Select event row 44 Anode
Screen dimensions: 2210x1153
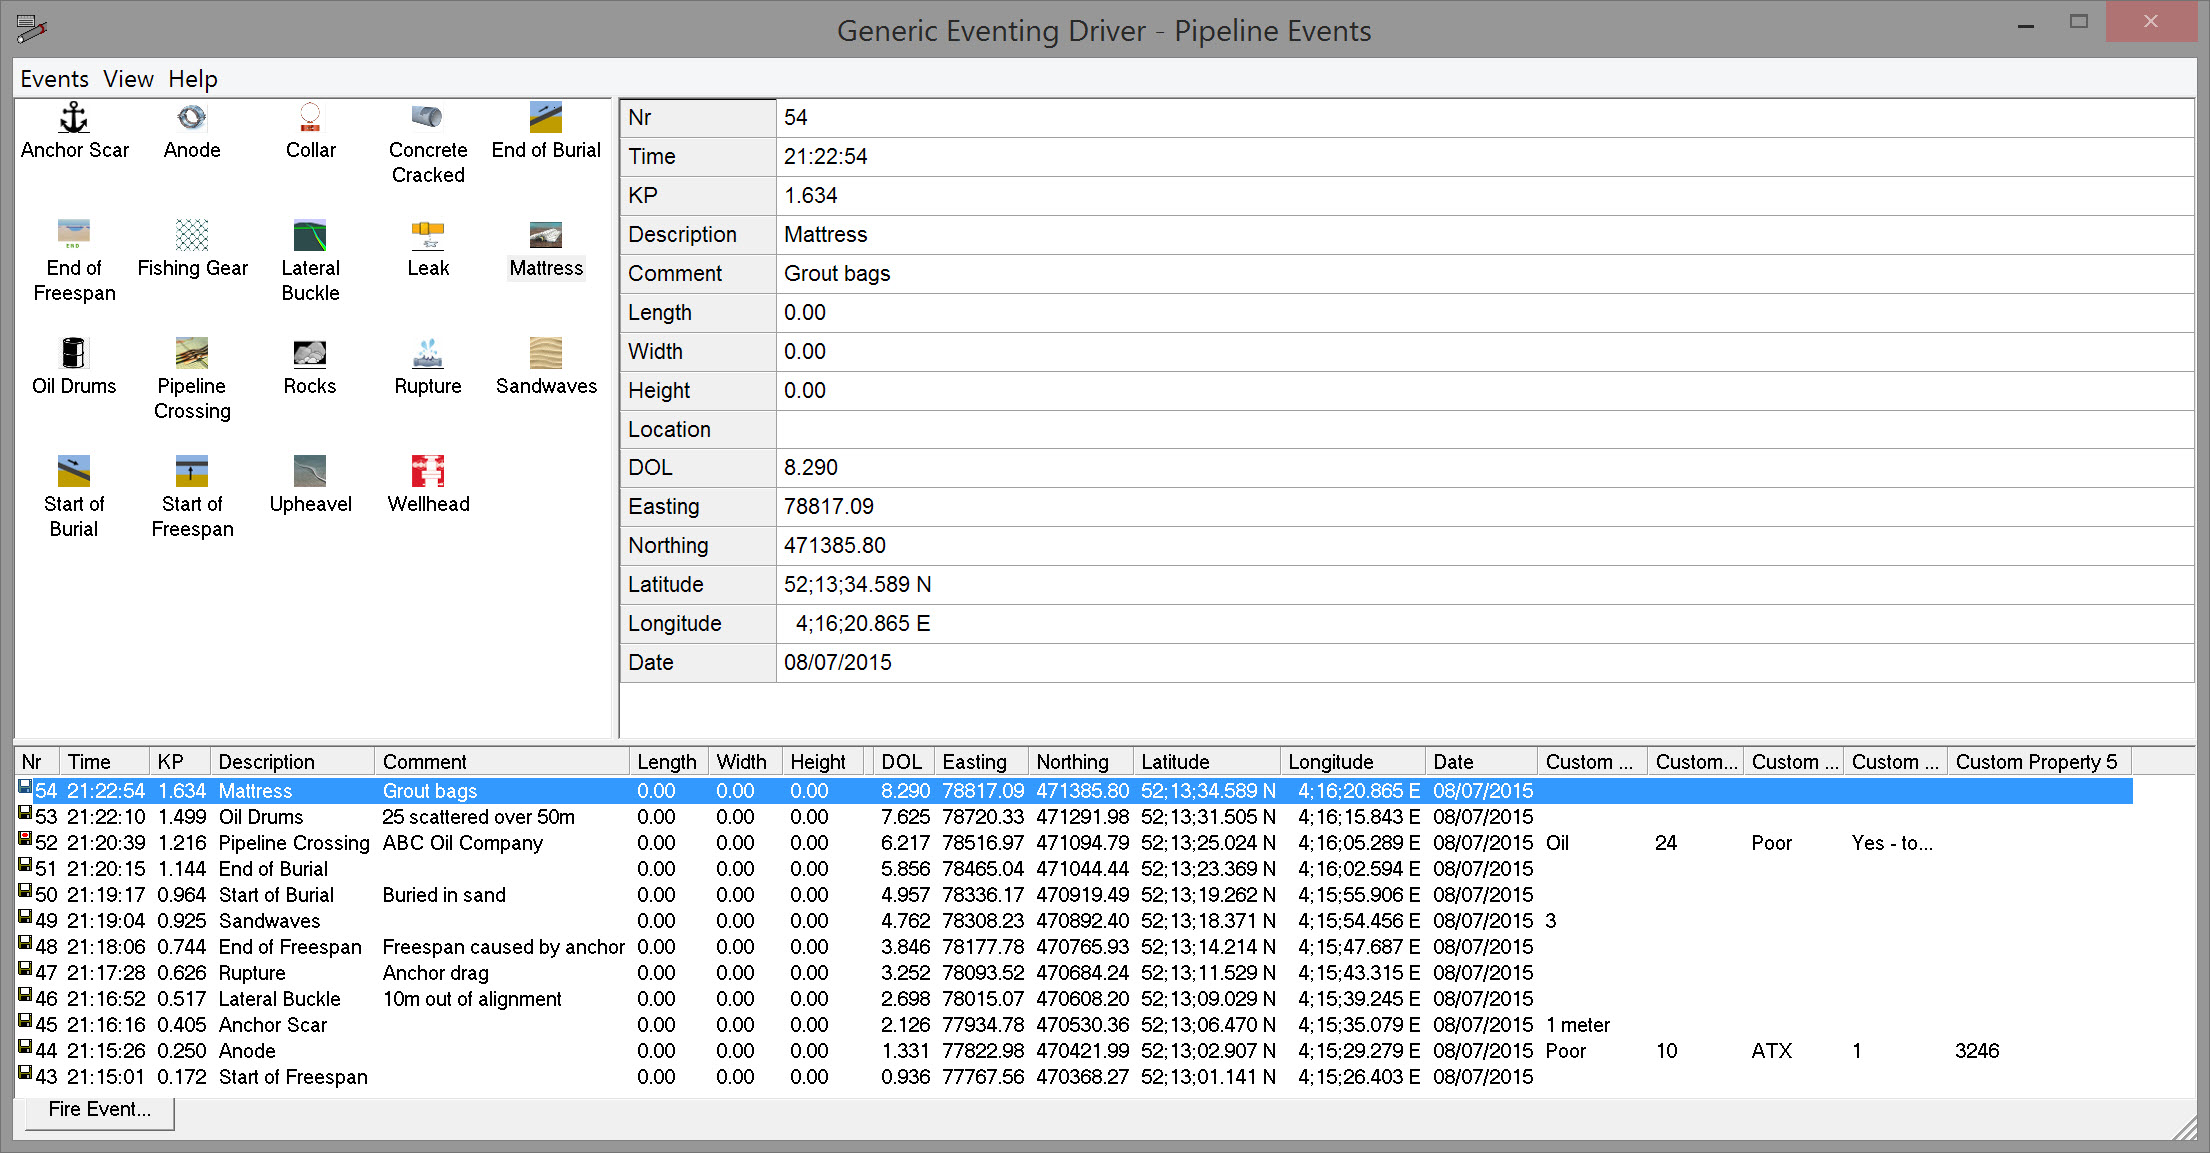pyautogui.click(x=247, y=1051)
